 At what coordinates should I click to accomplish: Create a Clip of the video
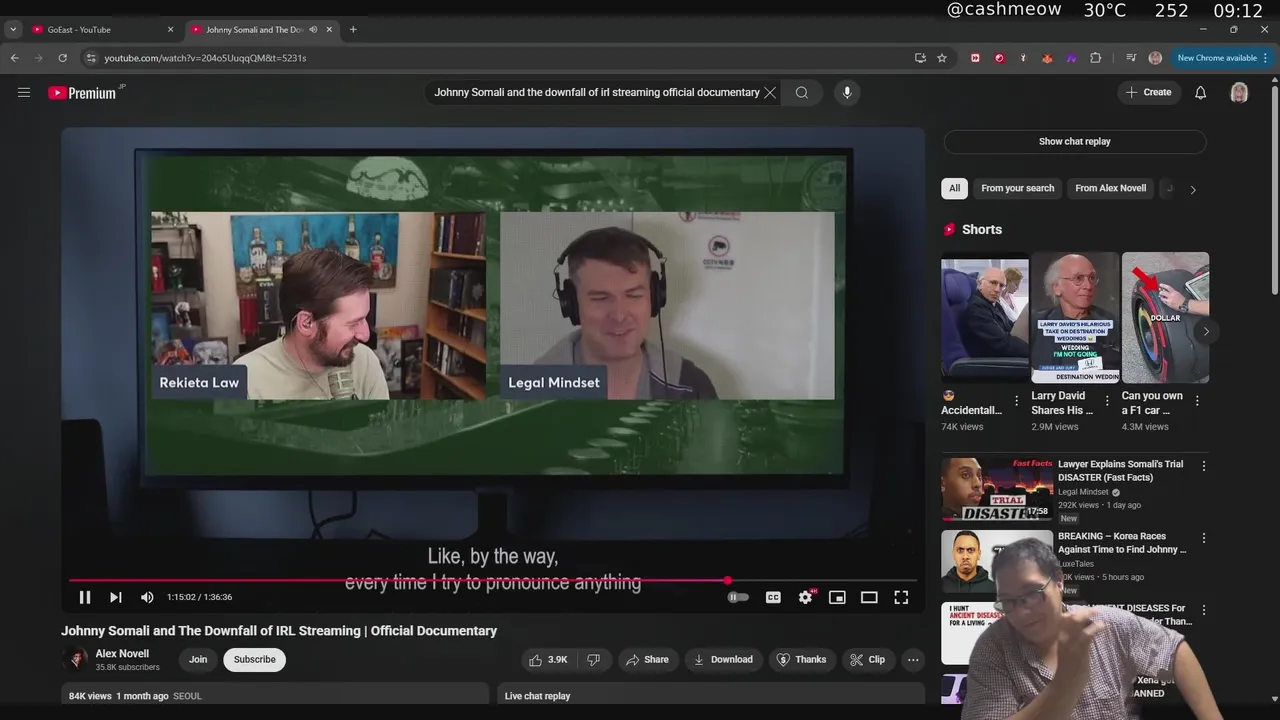pyautogui.click(x=867, y=660)
